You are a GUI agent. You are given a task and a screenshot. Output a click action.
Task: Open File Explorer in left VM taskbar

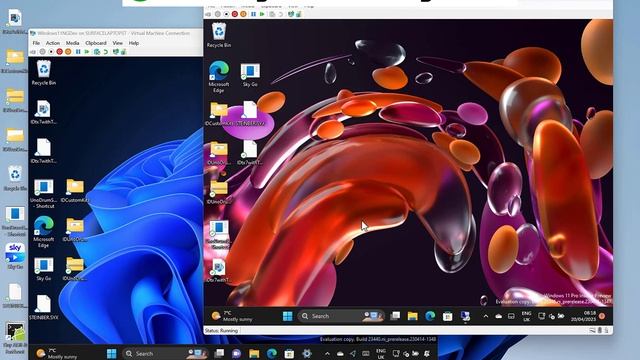click(x=254, y=353)
